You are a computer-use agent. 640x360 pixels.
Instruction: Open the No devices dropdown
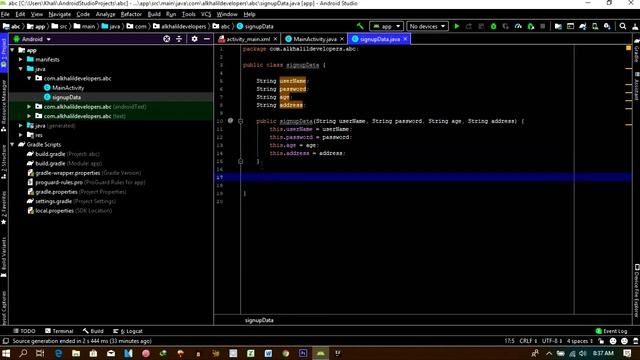(x=427, y=26)
